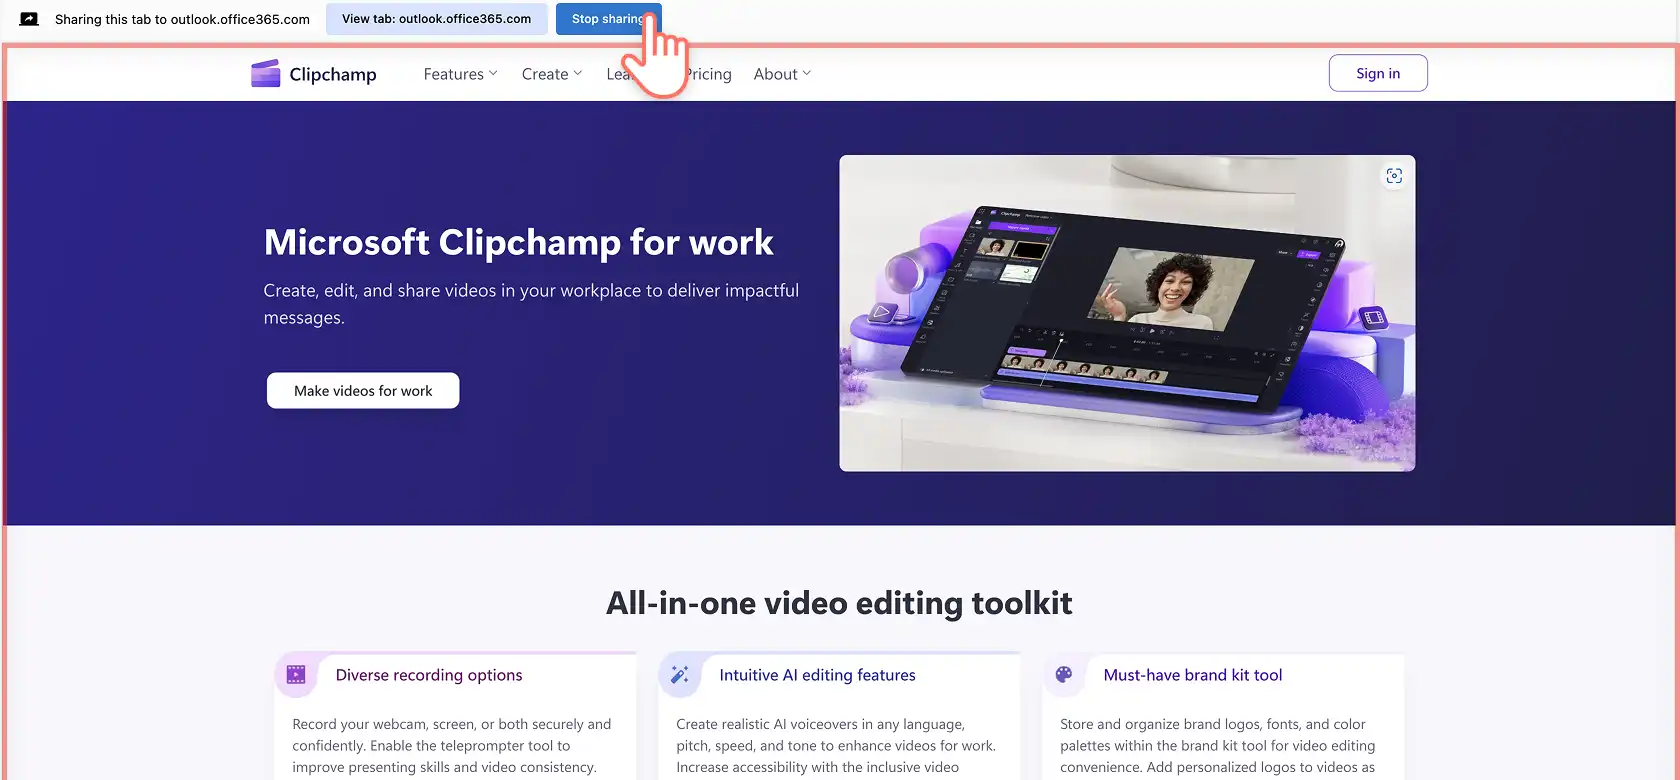Click the tab sharing icon in the share bar
This screenshot has width=1680, height=780.
point(29,19)
